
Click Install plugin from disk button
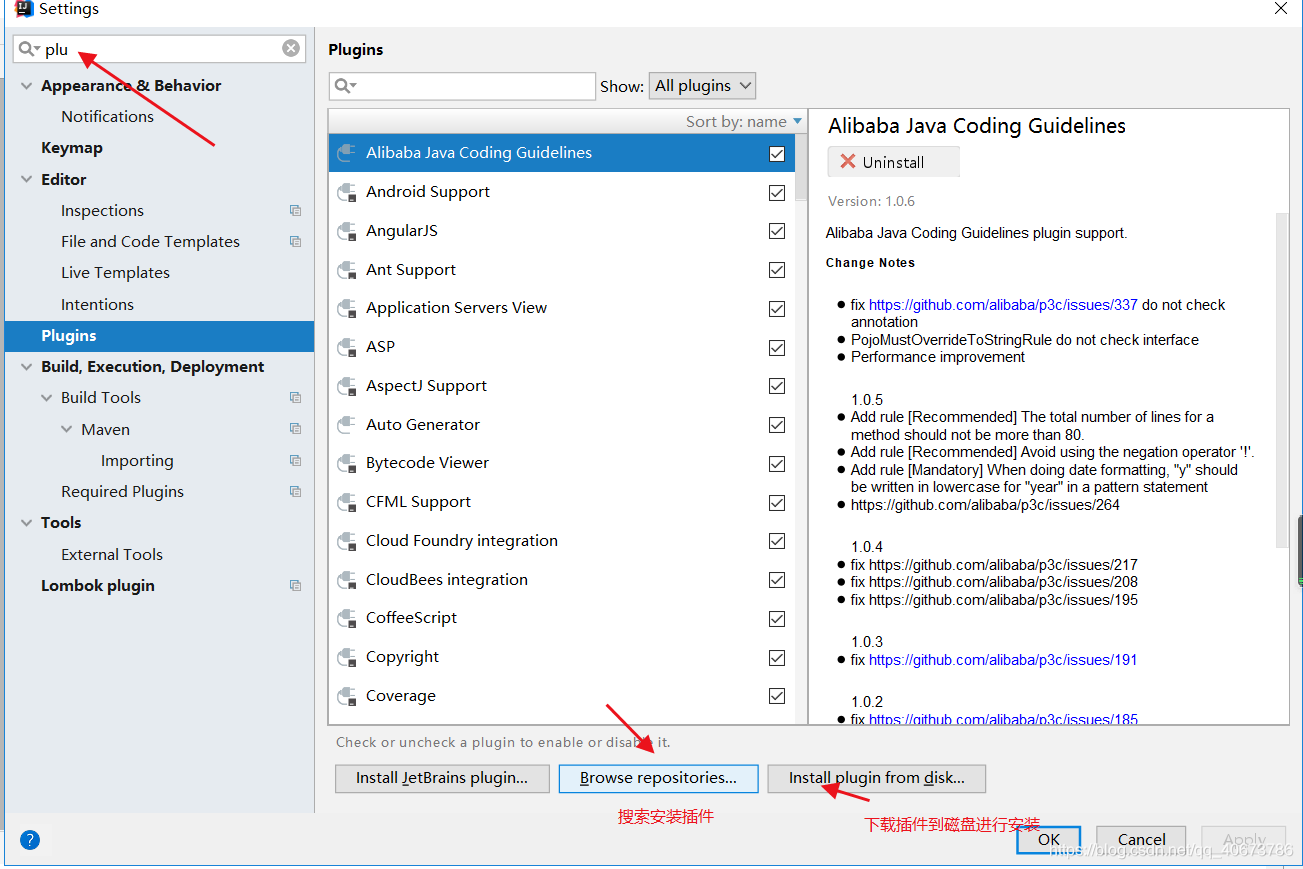877,778
